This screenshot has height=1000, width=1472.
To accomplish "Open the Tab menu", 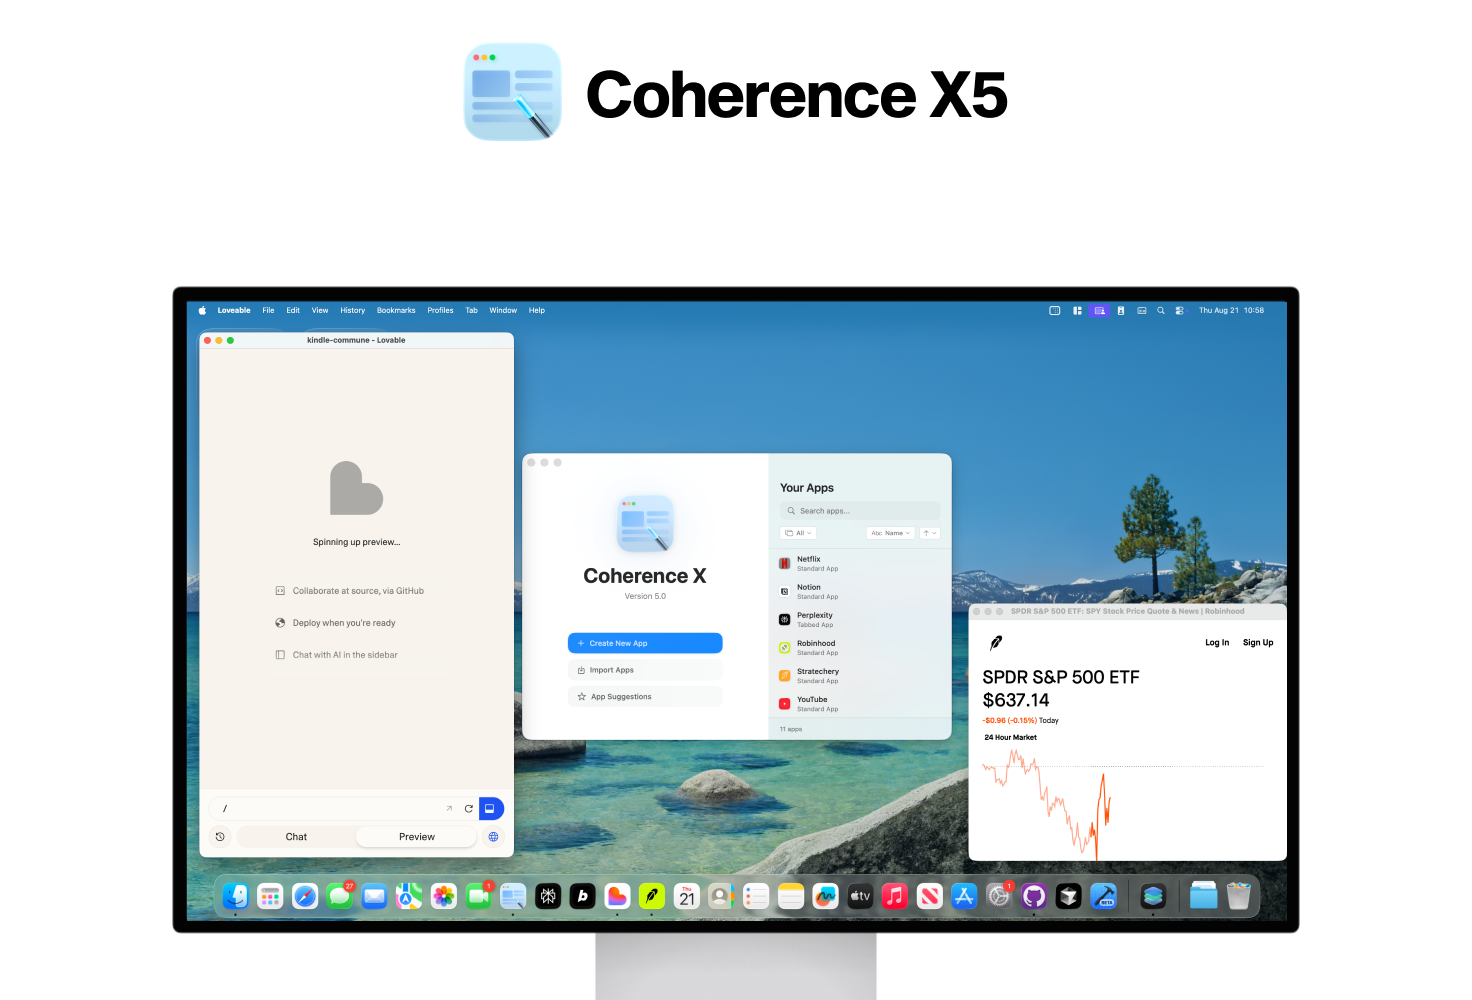I will pyautogui.click(x=471, y=311).
